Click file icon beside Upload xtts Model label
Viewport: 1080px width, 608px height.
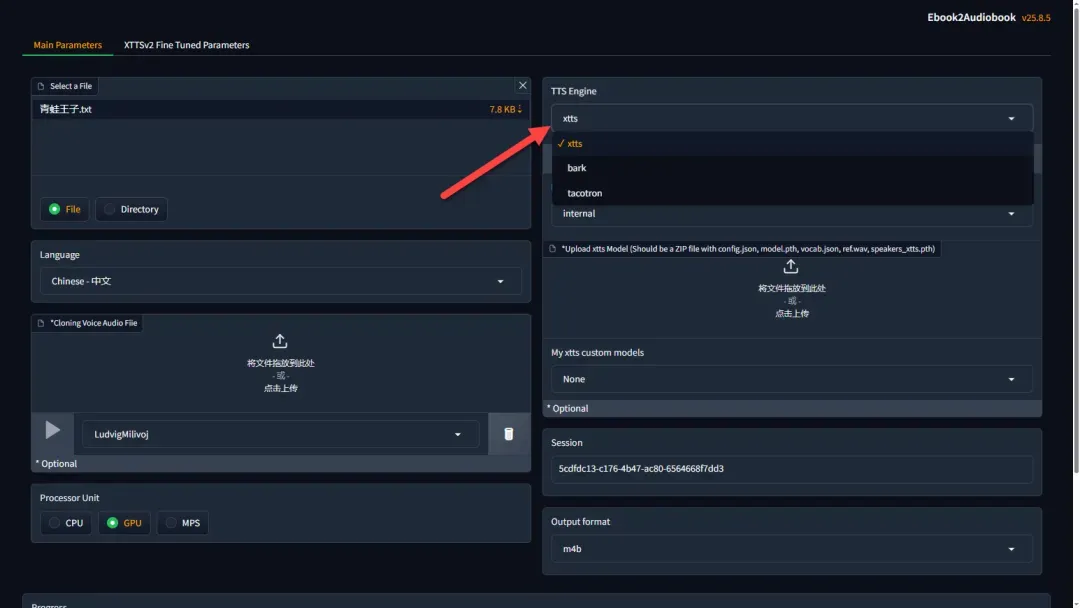coord(552,249)
